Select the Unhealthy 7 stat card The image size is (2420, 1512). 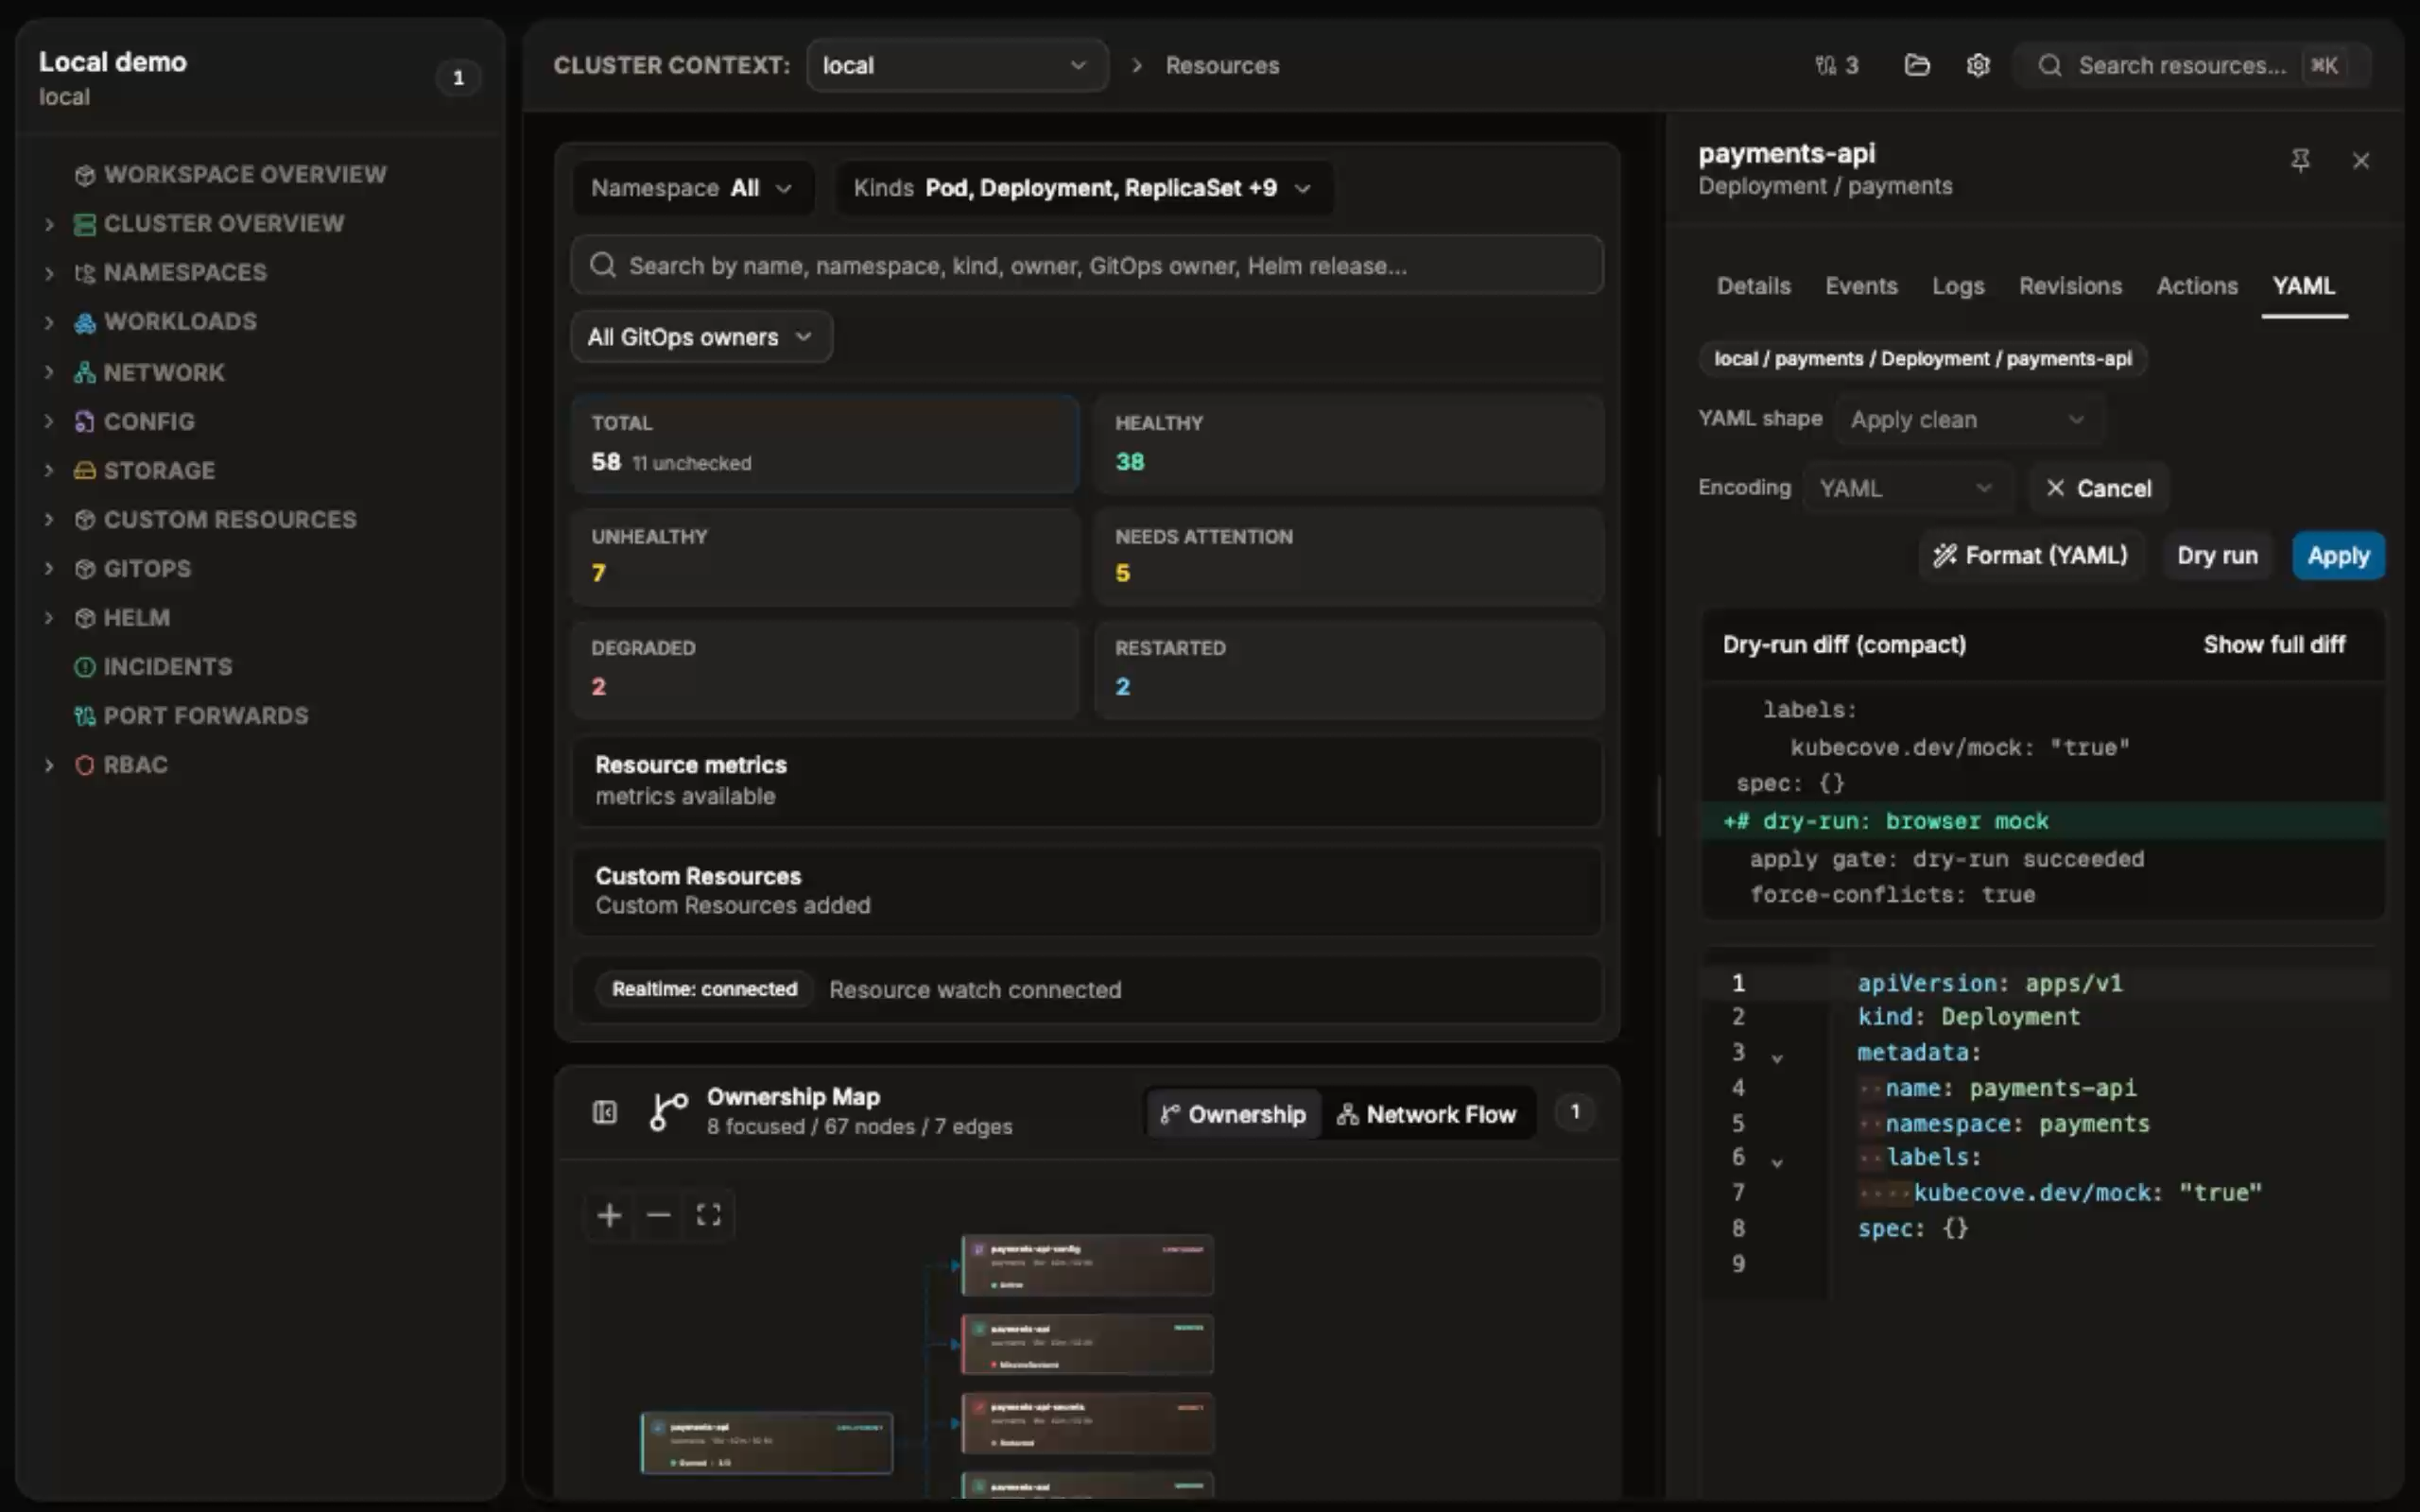click(825, 556)
